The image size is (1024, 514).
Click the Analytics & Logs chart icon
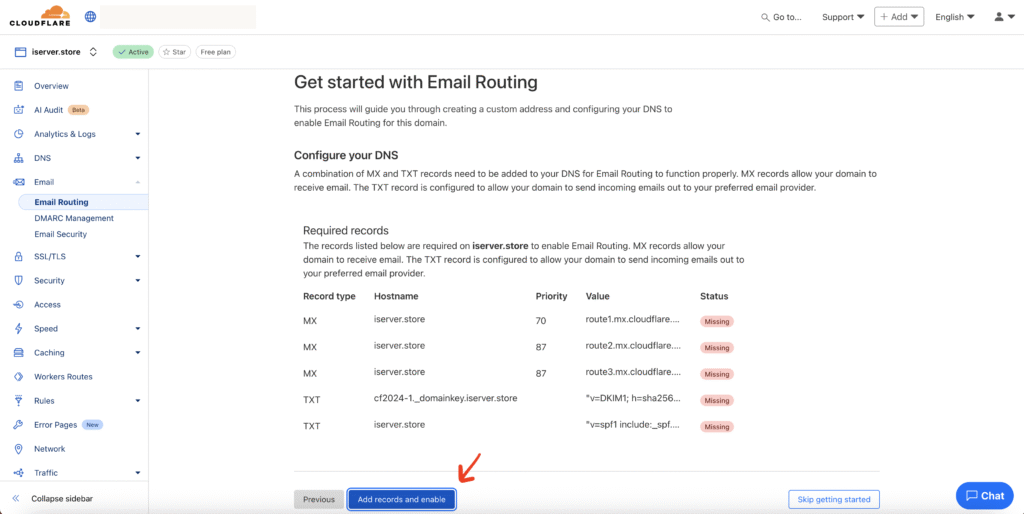pos(19,134)
